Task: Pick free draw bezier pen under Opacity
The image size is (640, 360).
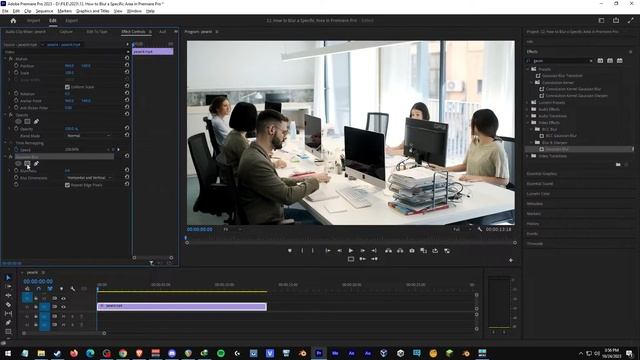Action: 36,121
